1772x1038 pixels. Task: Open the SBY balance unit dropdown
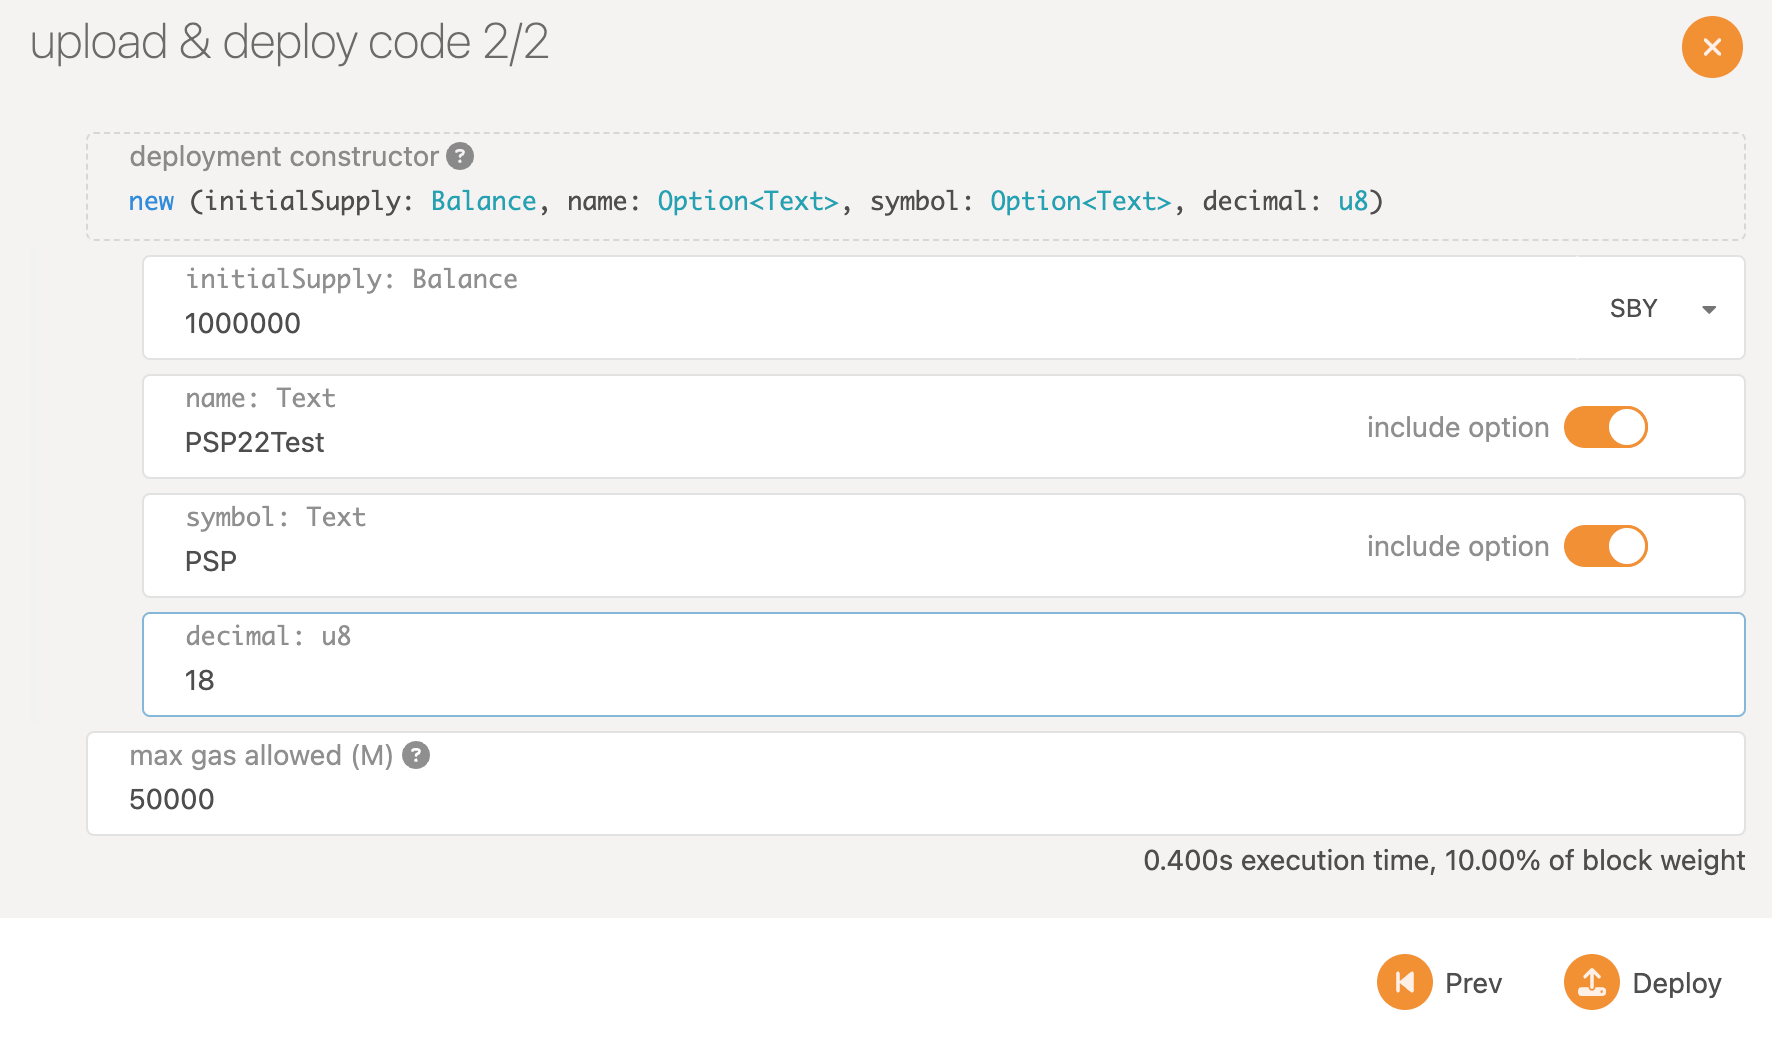(x=1660, y=309)
